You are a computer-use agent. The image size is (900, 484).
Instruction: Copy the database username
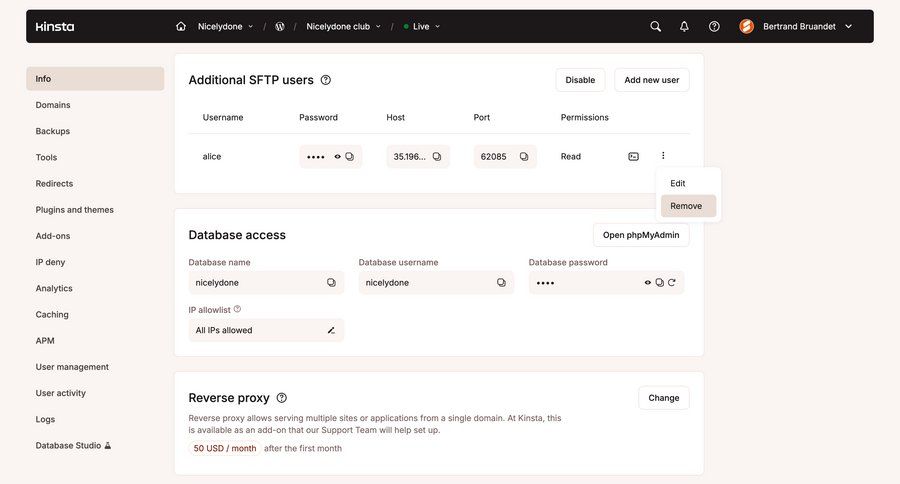click(501, 282)
